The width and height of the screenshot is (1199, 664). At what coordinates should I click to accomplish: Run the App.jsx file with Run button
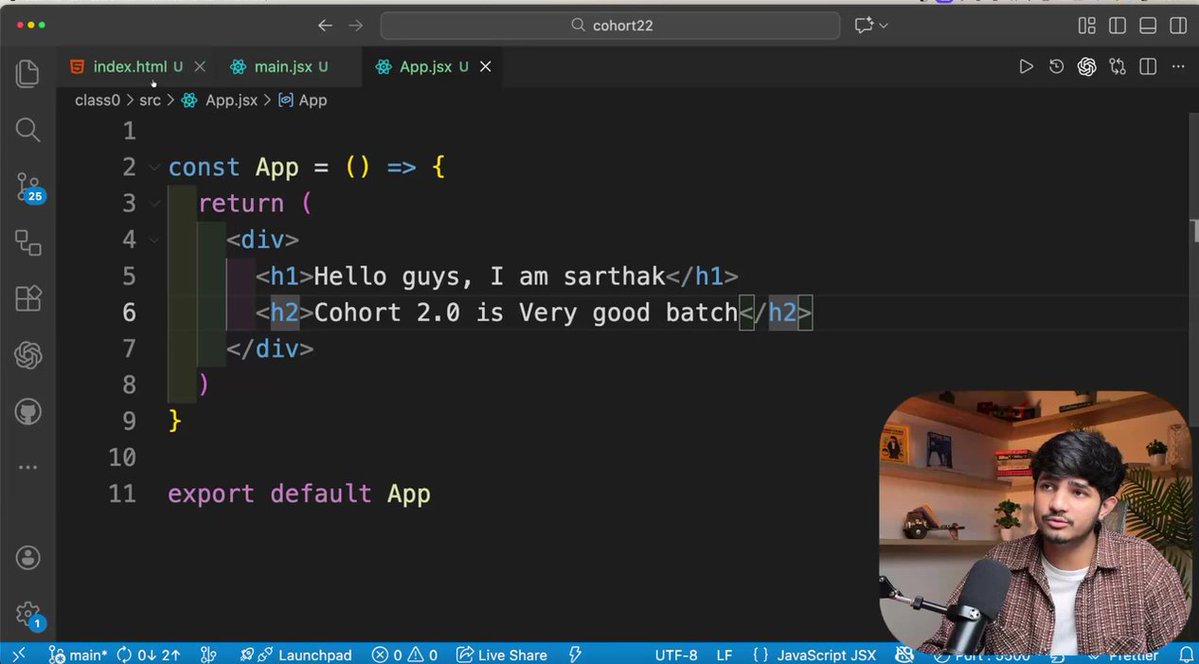click(1026, 66)
